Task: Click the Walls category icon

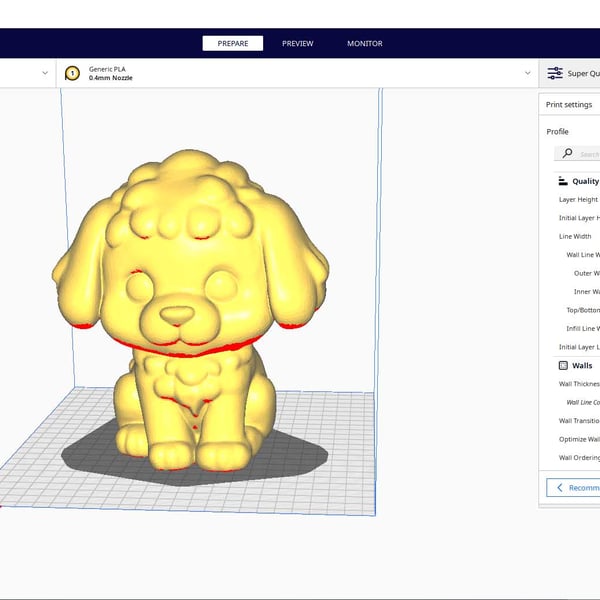Action: [562, 366]
